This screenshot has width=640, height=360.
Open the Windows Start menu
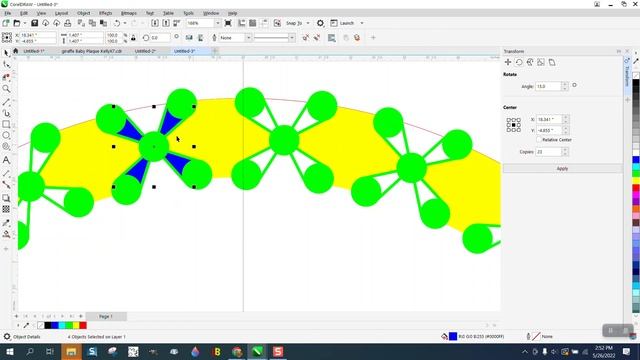(x=9, y=352)
